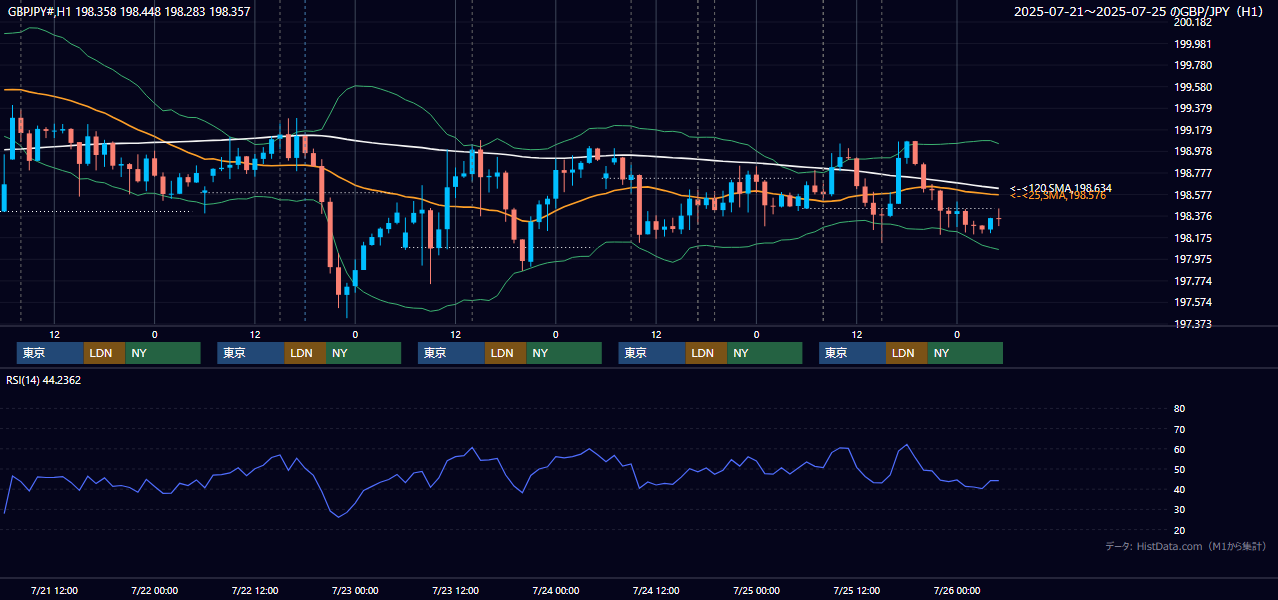
Task: Click the 199.580 price axis value
Action: pyautogui.click(x=1192, y=87)
